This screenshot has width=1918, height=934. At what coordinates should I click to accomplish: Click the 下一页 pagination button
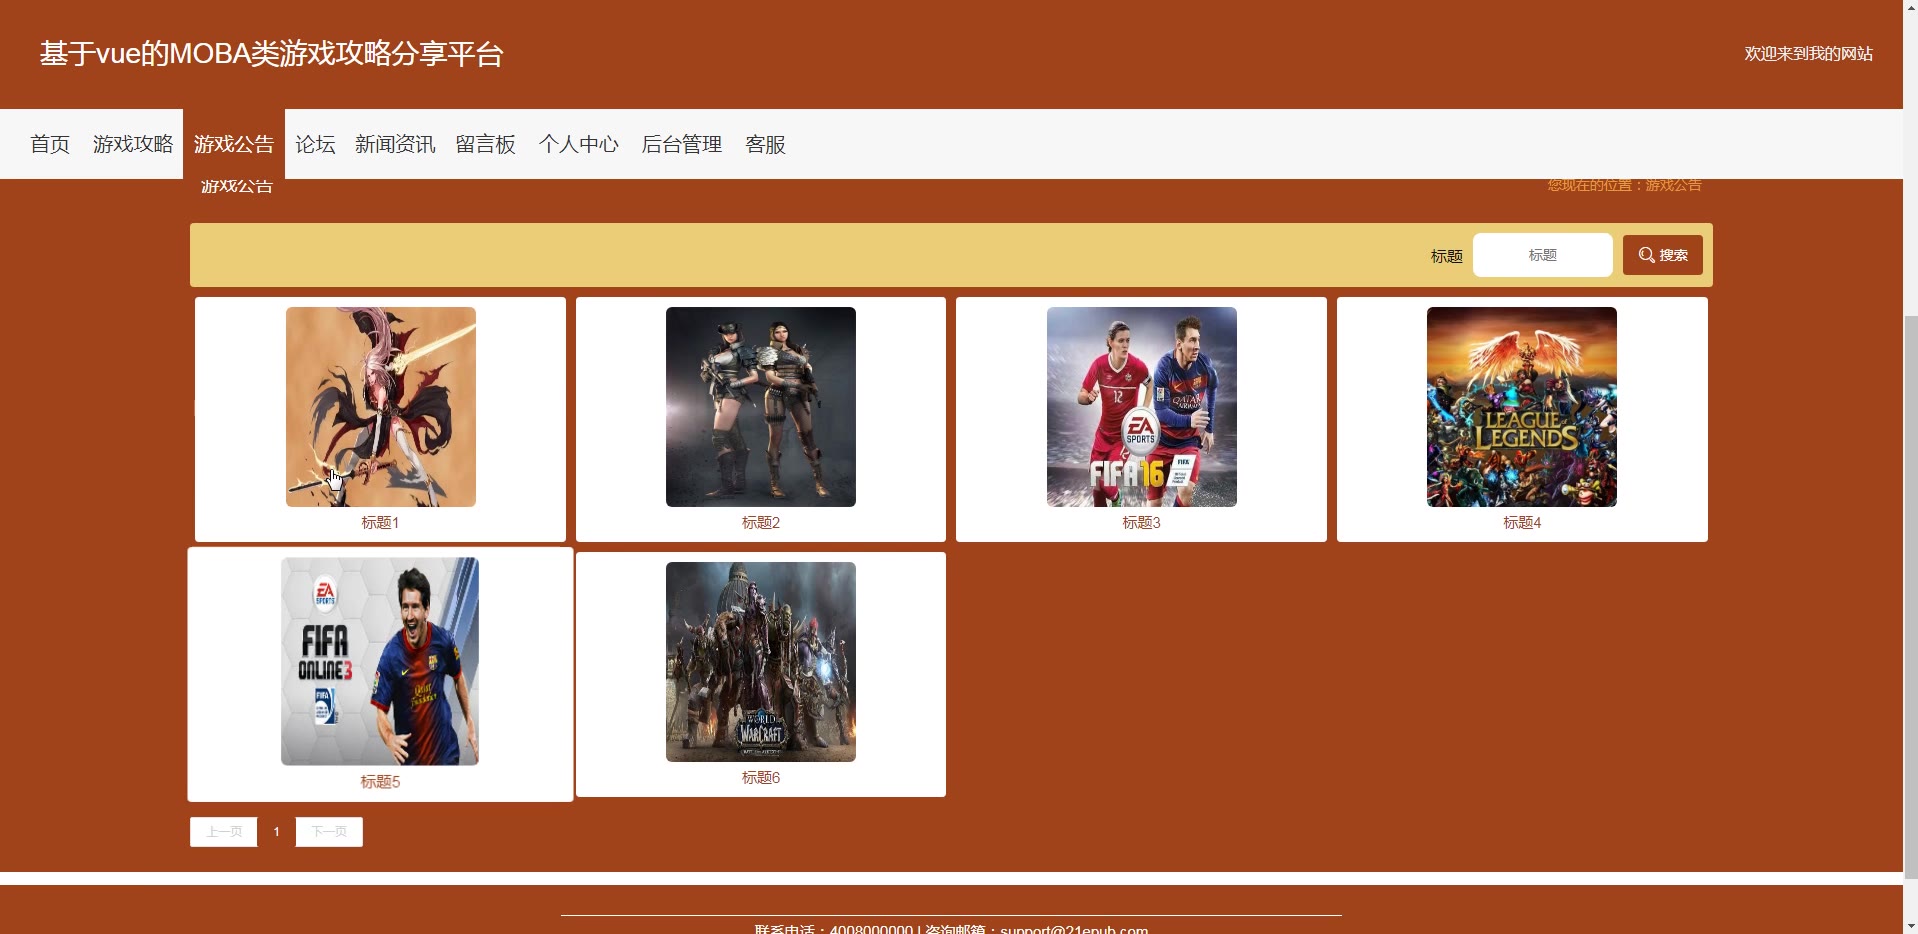(329, 832)
